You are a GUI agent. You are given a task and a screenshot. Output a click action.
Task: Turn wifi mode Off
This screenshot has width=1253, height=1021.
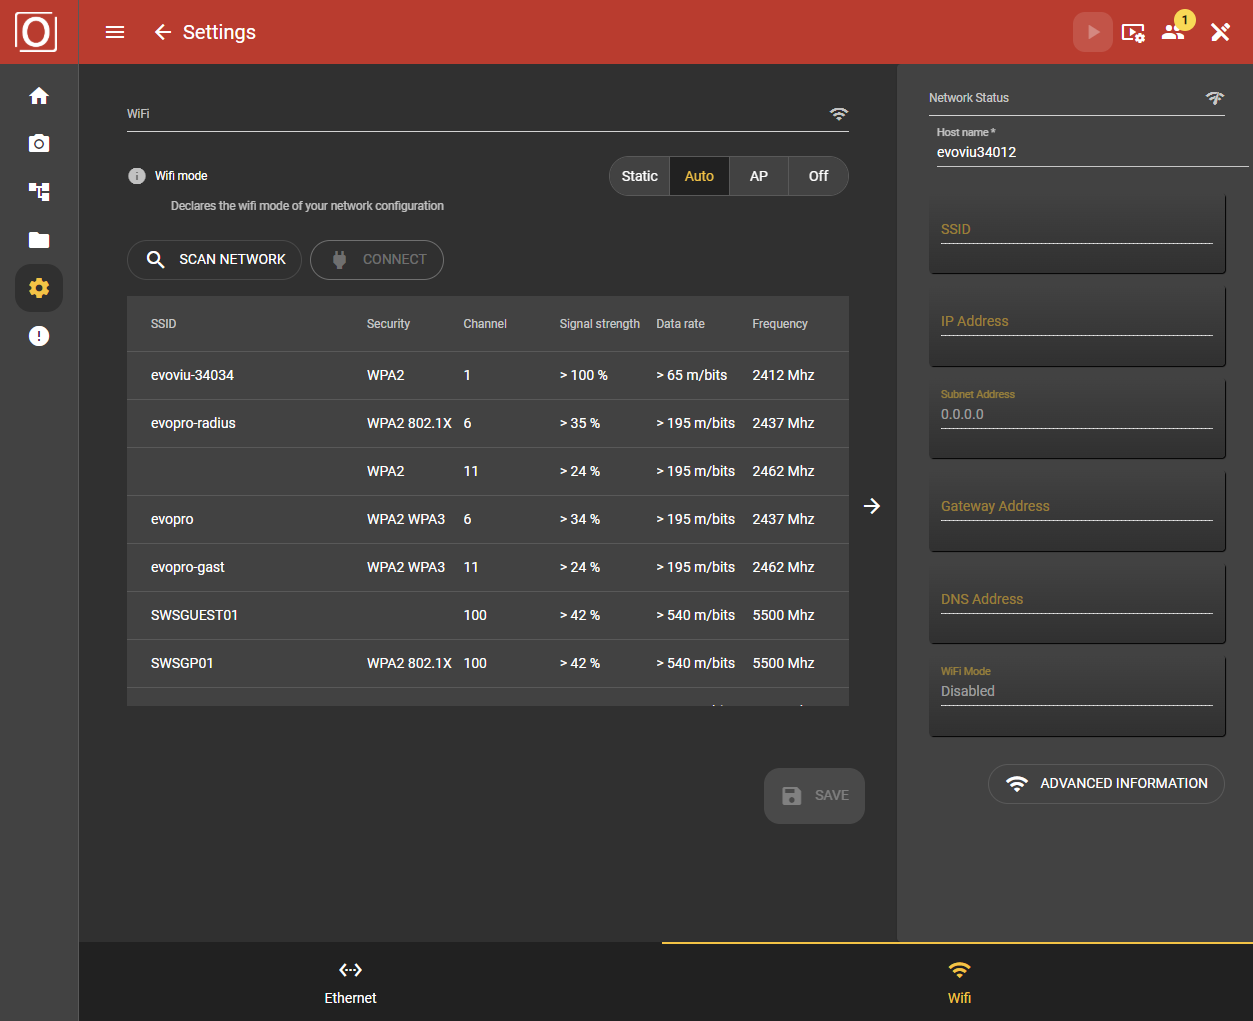pos(818,176)
